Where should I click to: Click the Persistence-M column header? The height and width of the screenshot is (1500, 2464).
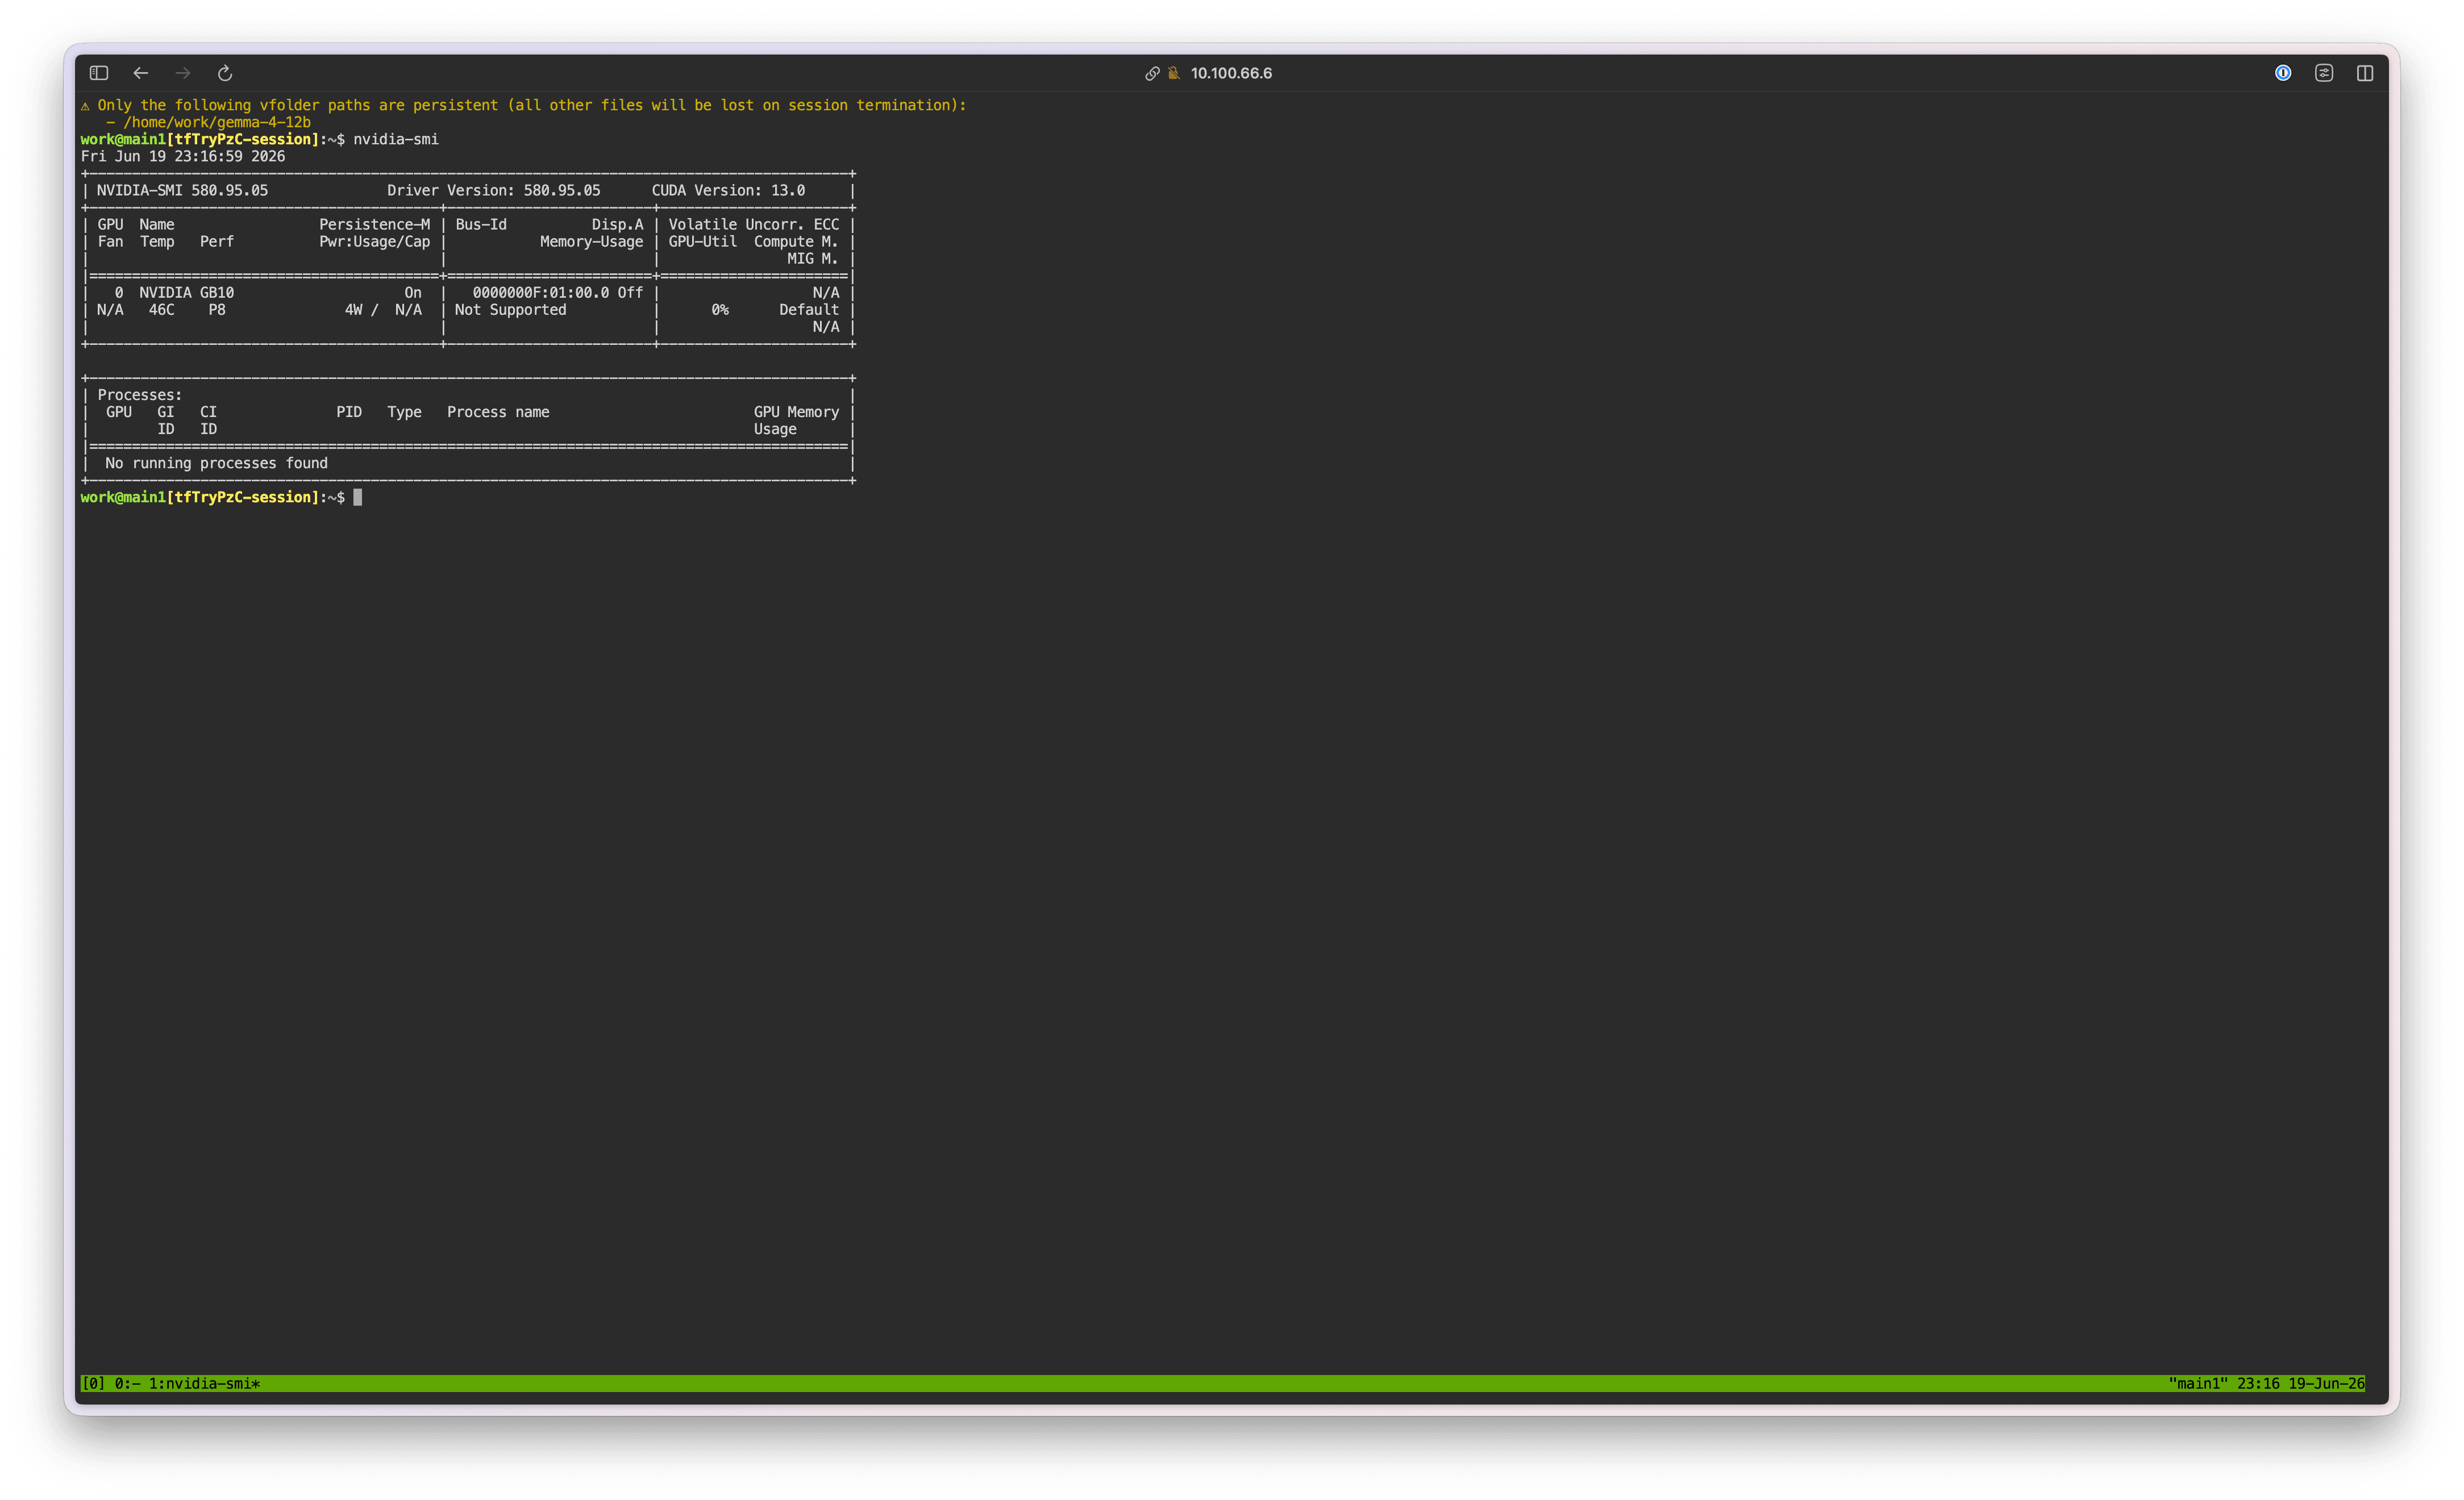375,224
